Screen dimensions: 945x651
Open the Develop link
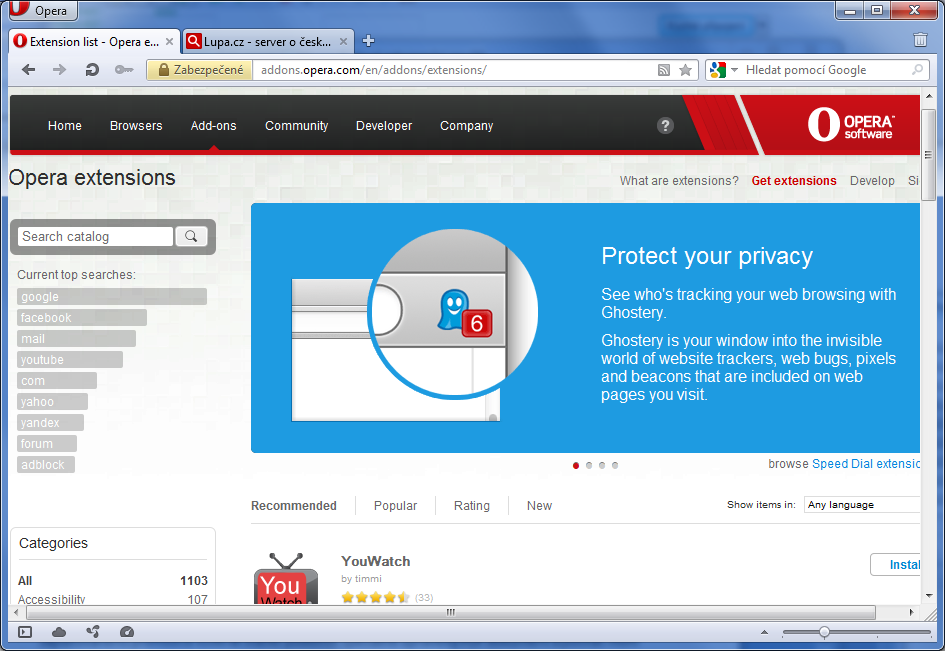coord(872,181)
